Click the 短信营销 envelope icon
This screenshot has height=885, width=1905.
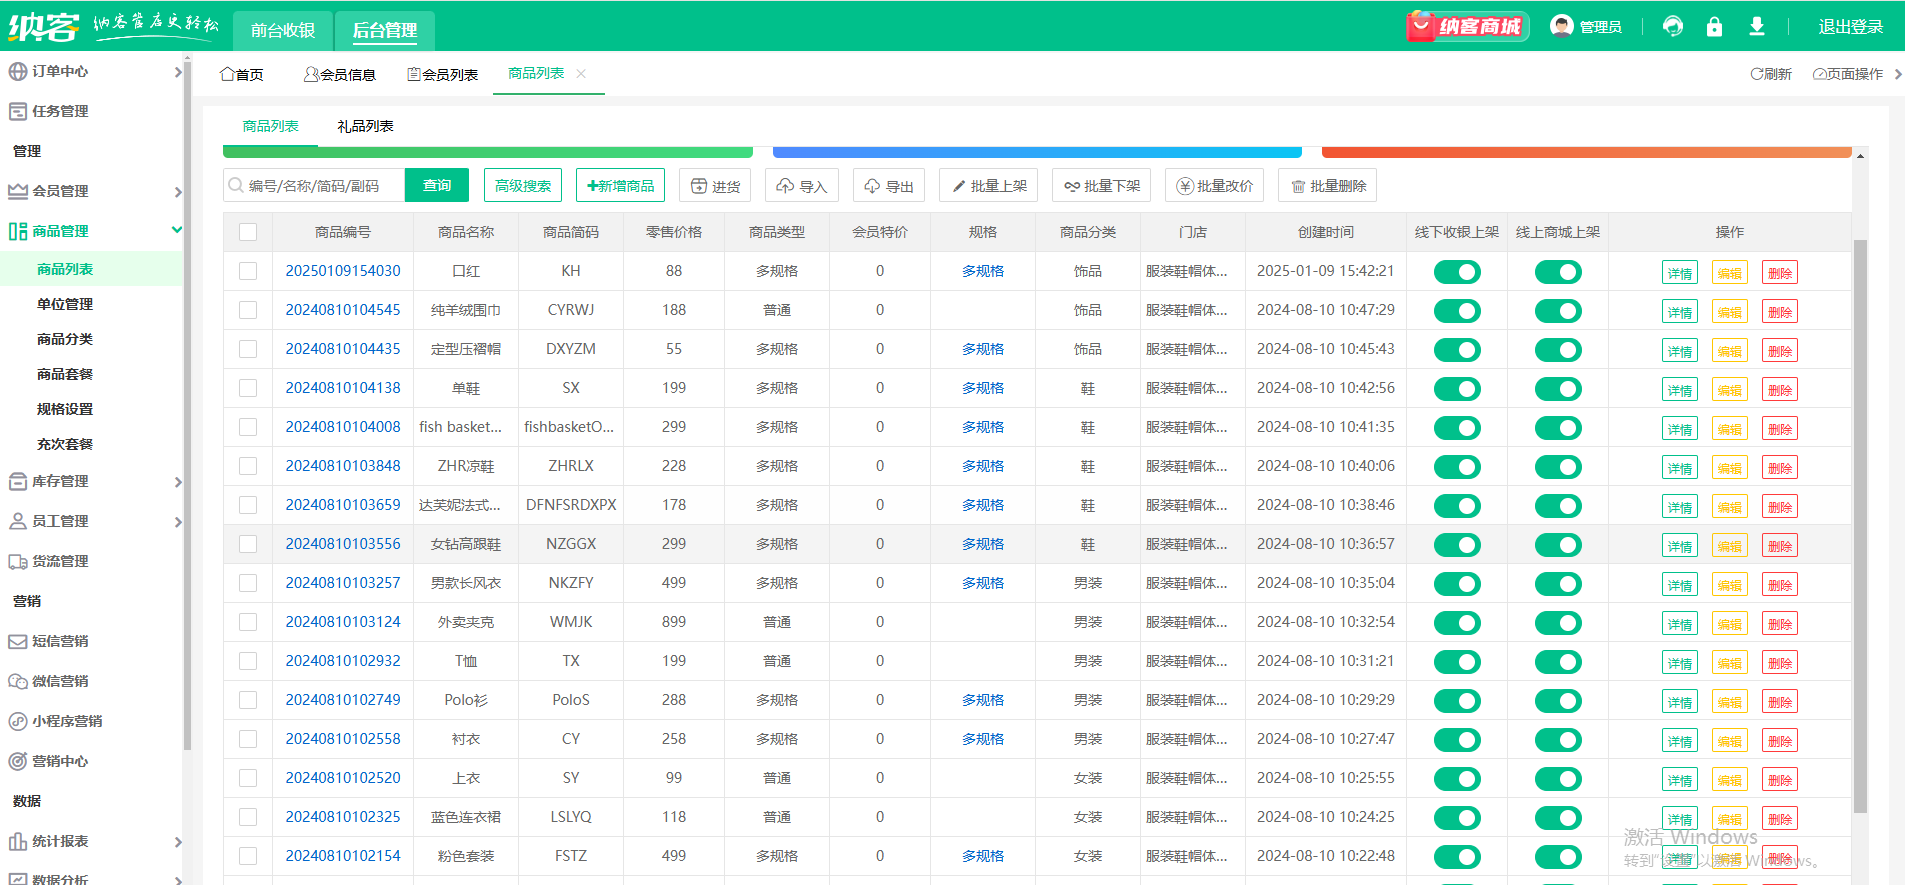18,641
